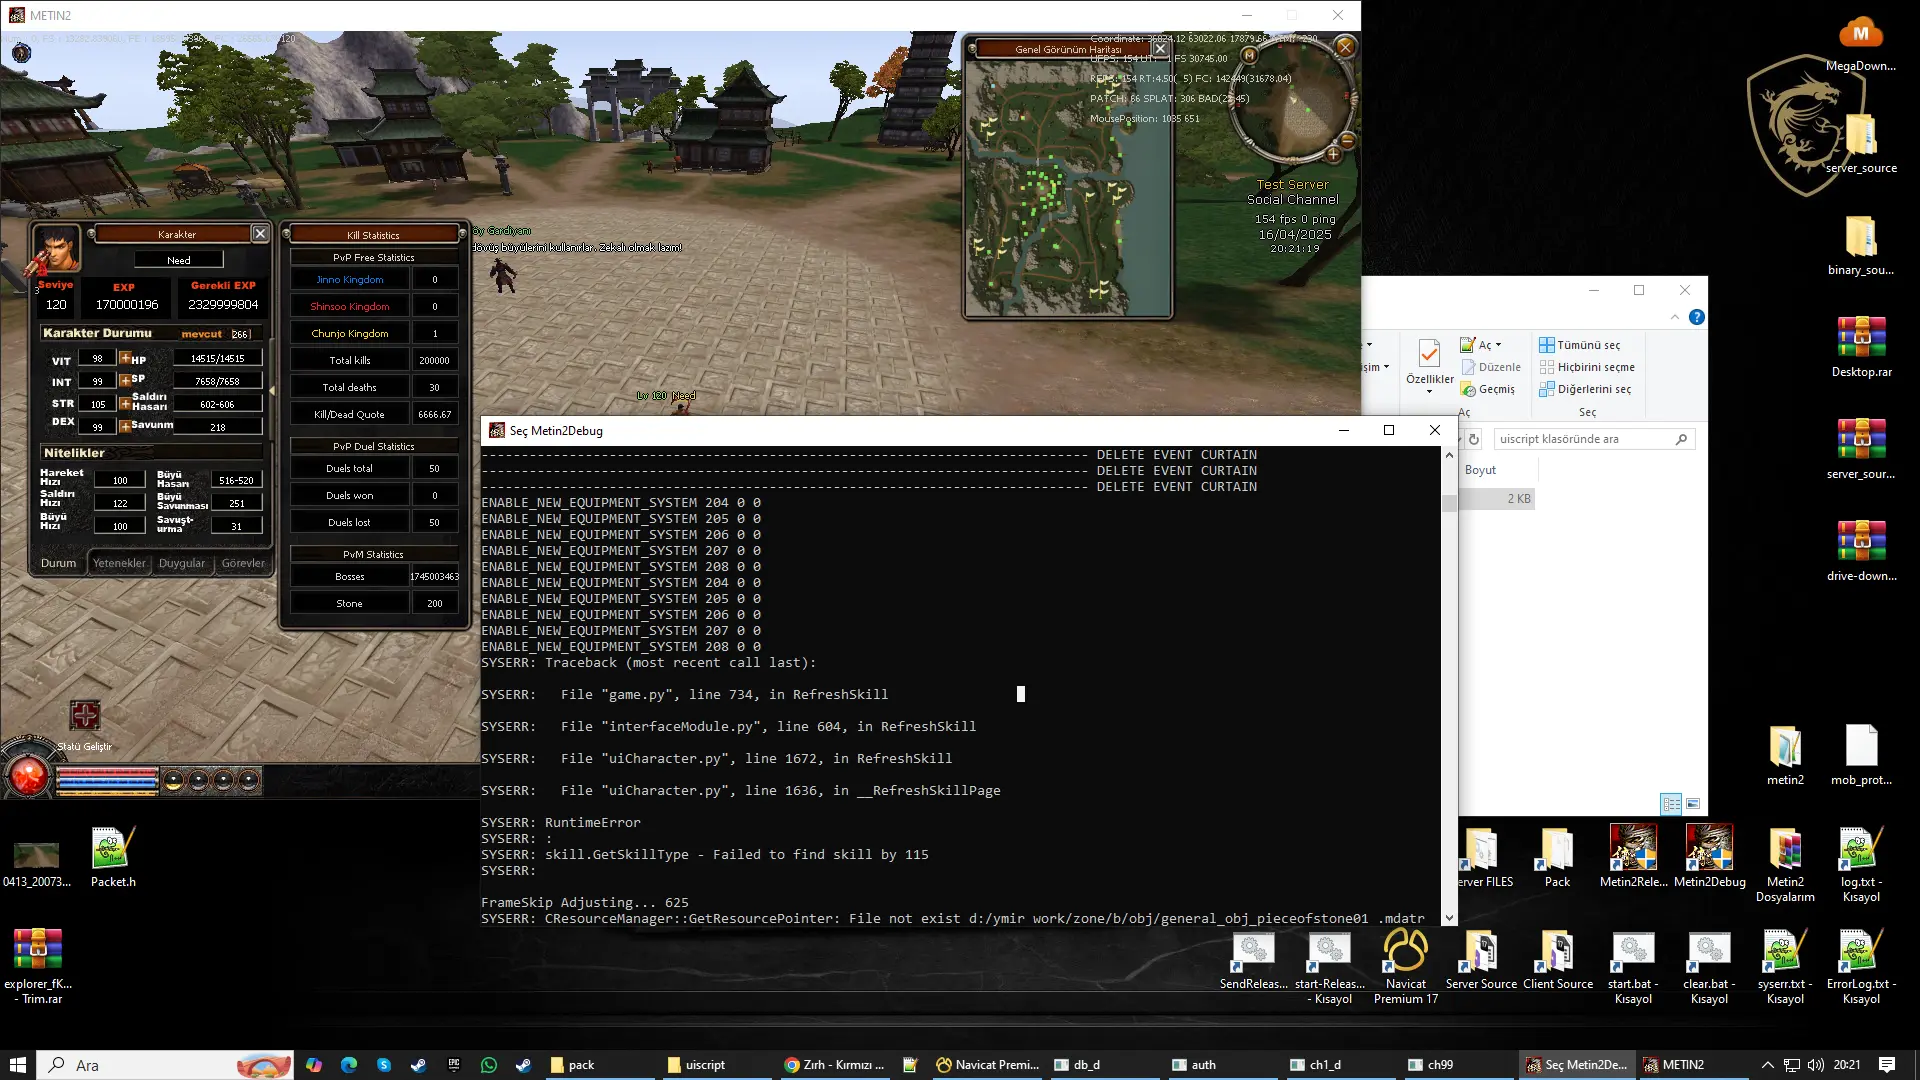Switch Explorer to large icons view

pos(1693,804)
